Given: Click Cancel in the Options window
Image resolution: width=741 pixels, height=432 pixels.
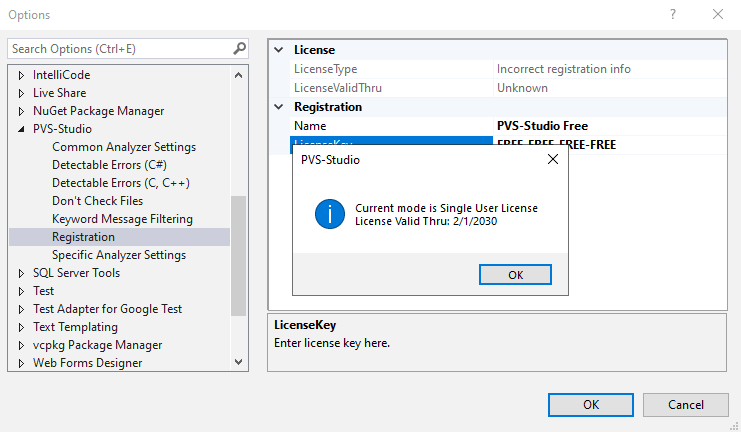Looking at the screenshot, I should tap(685, 404).
